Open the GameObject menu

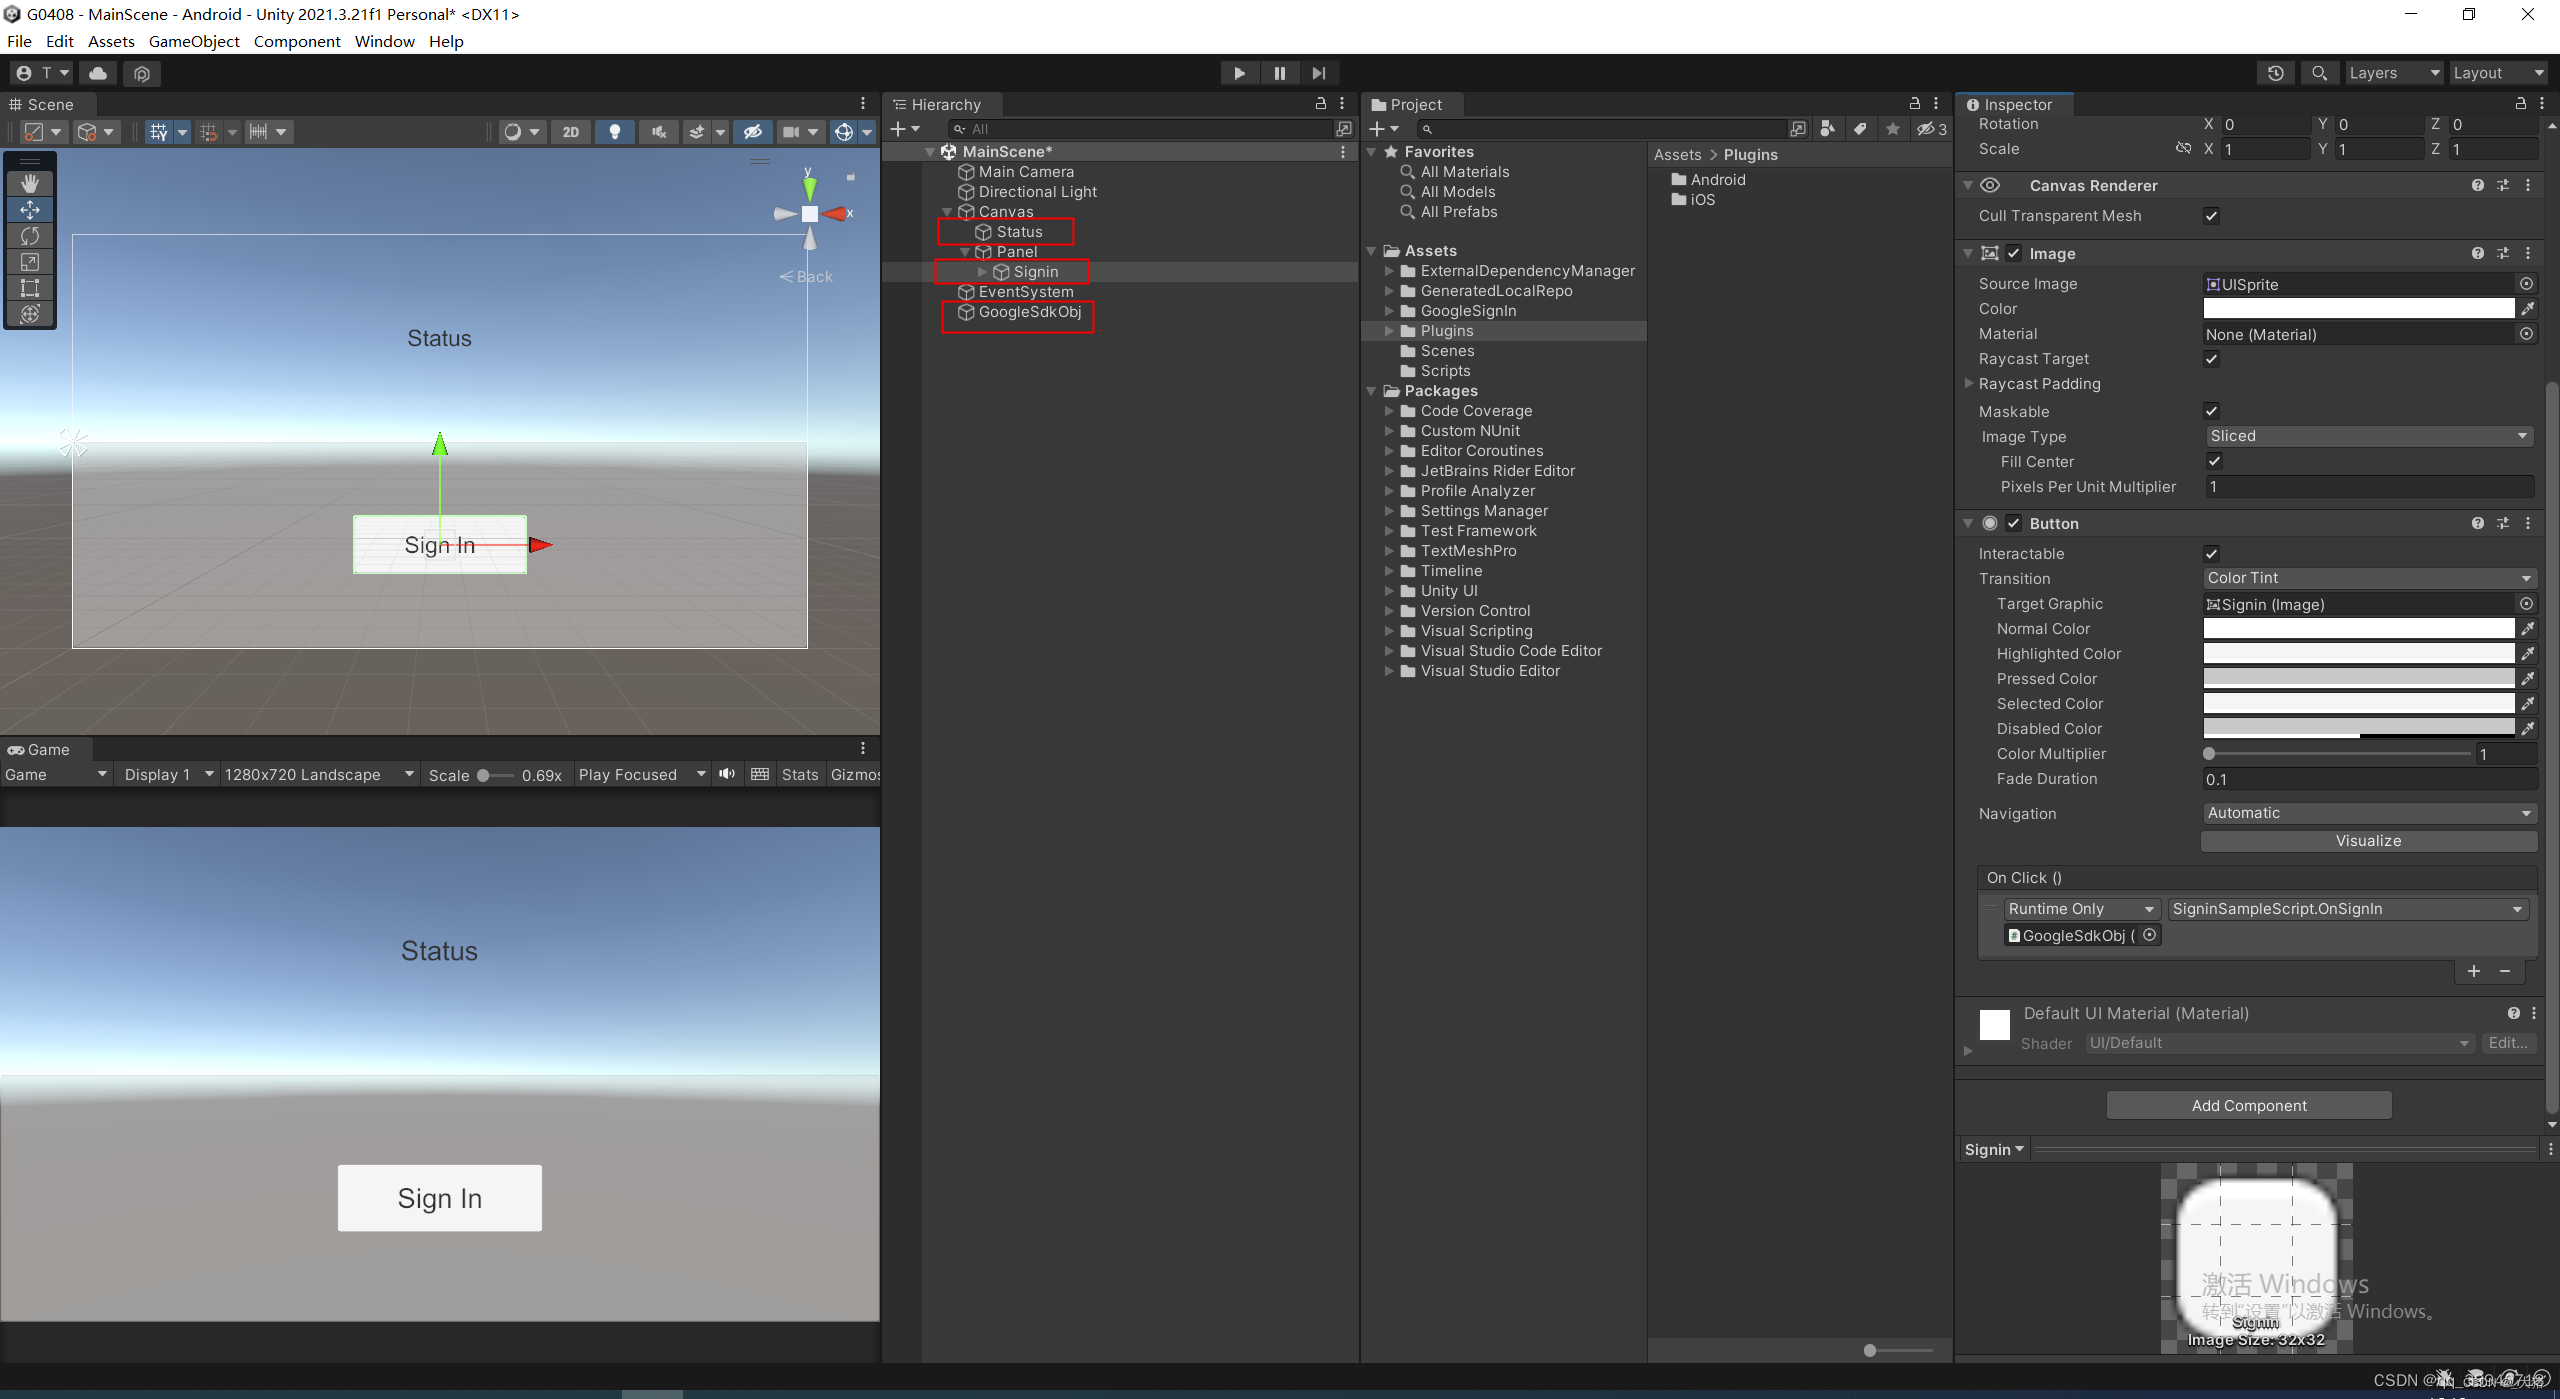point(194,41)
